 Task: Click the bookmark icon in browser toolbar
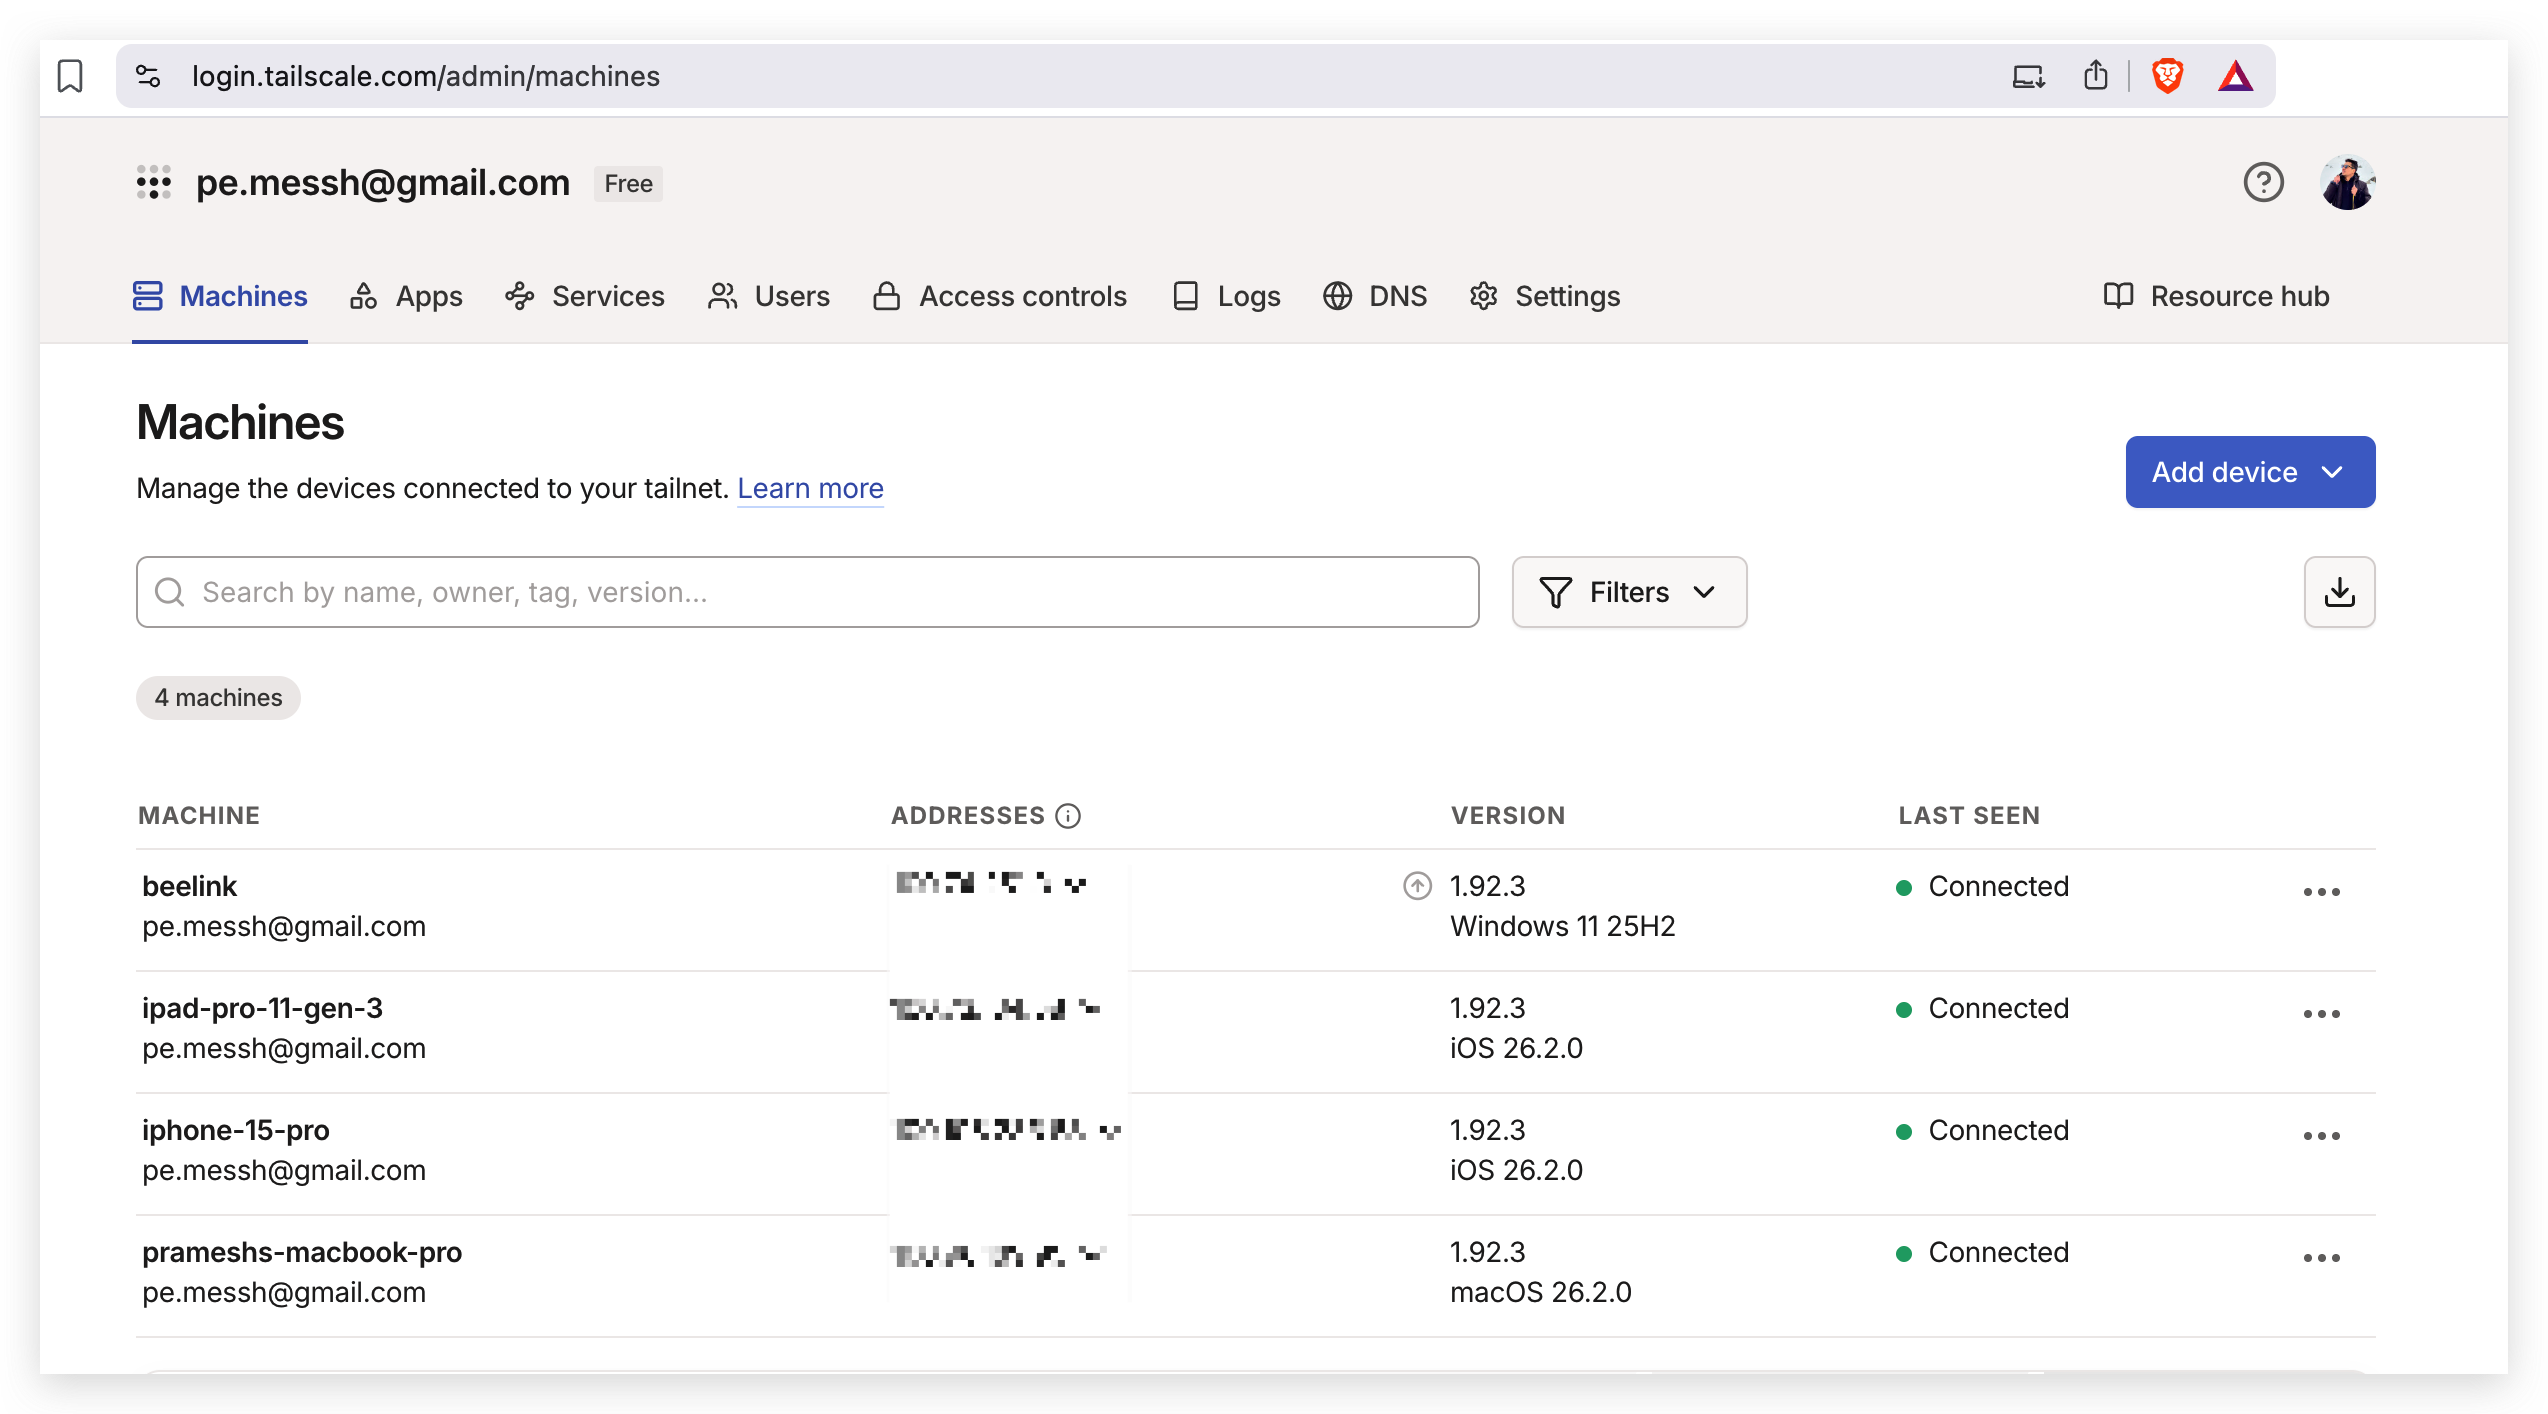[x=70, y=76]
